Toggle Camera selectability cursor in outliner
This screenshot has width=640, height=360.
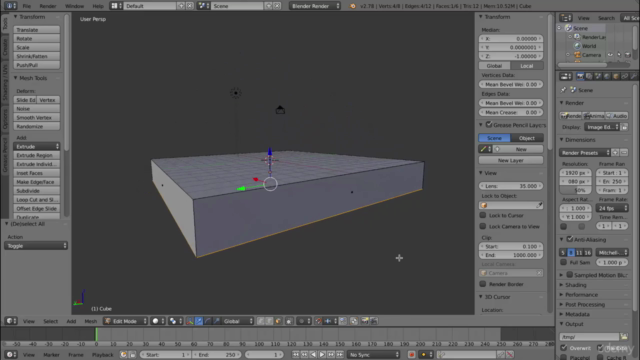tap(619, 55)
